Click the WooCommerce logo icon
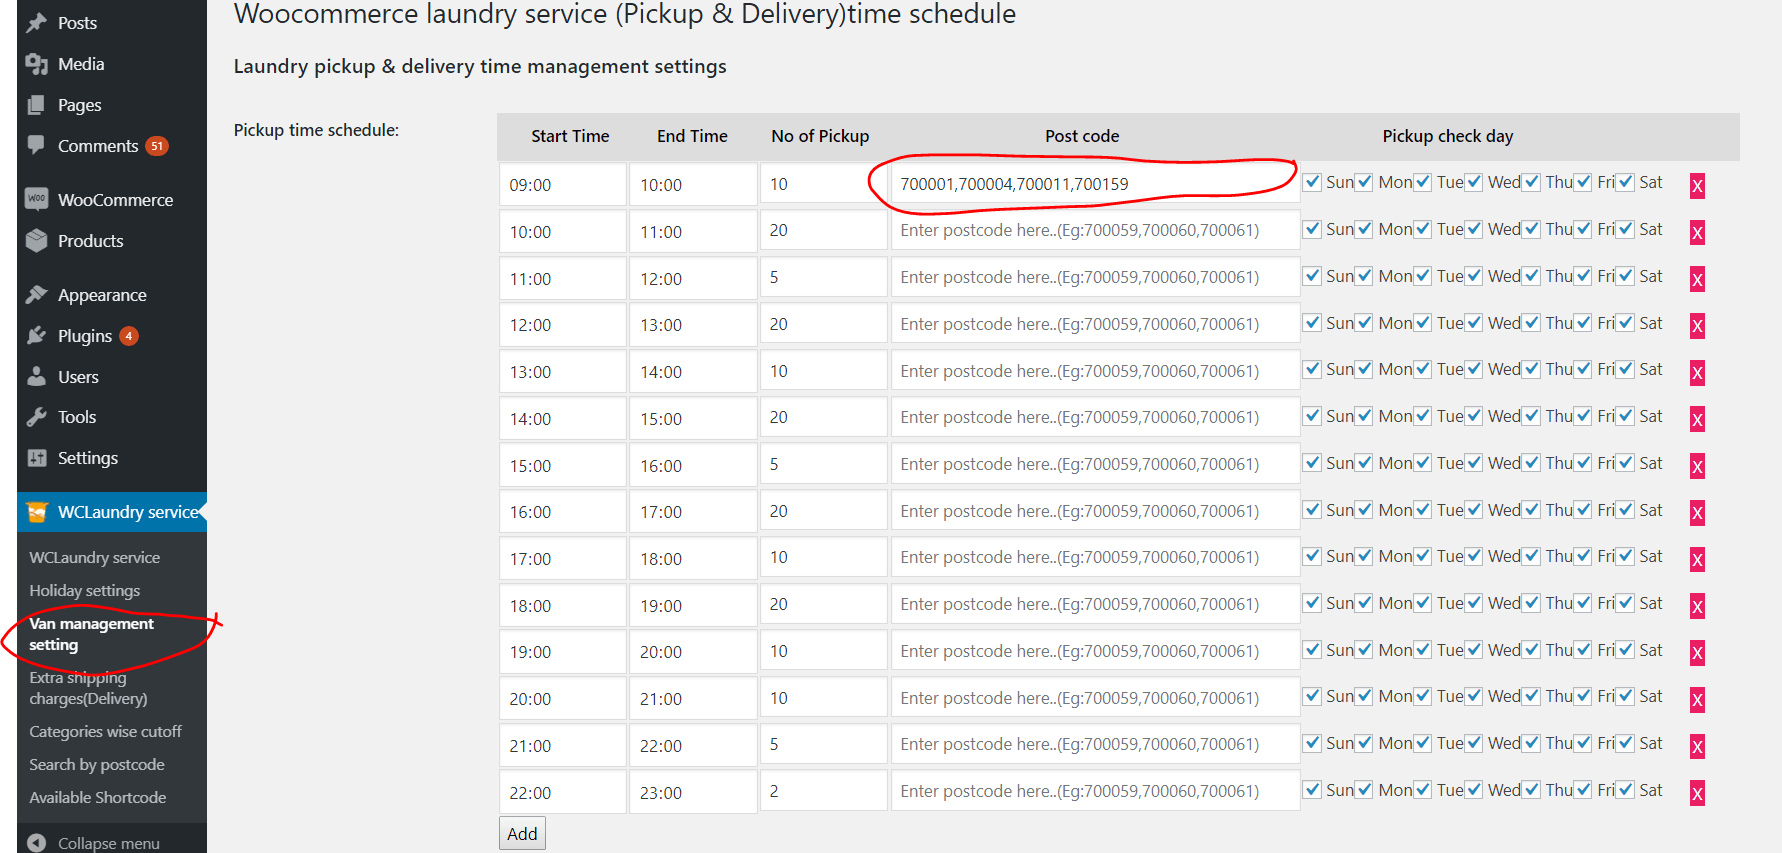Viewport: 1782px width, 853px height. click(x=37, y=199)
